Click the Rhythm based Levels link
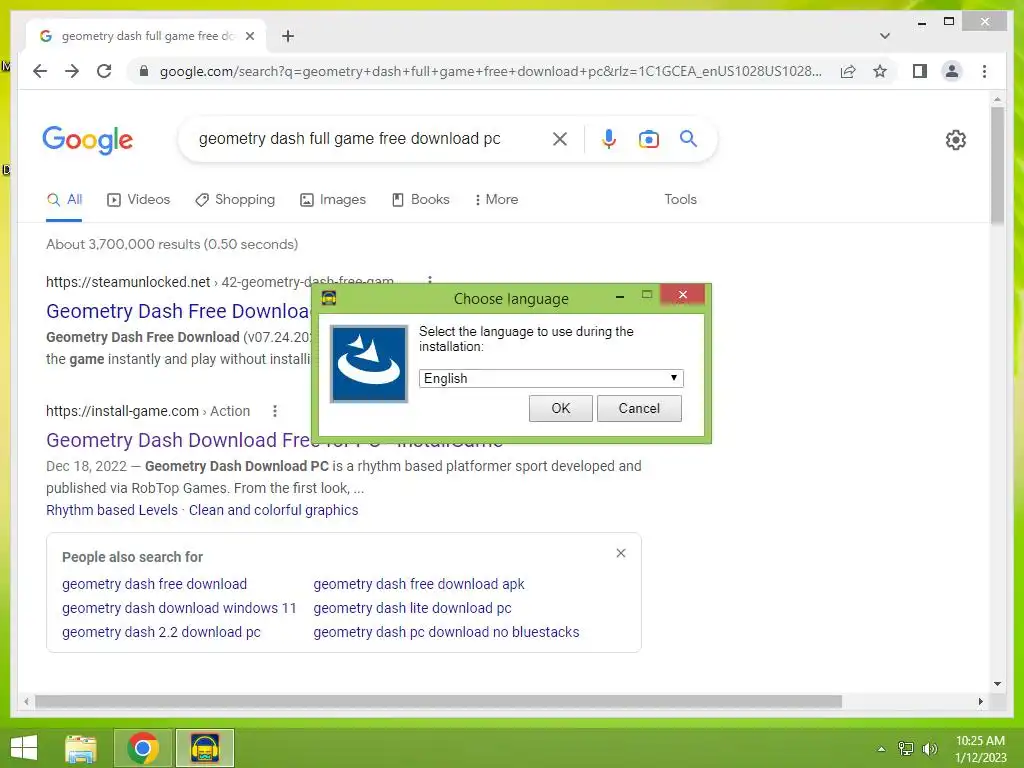This screenshot has height=768, width=1024. pyautogui.click(x=112, y=510)
